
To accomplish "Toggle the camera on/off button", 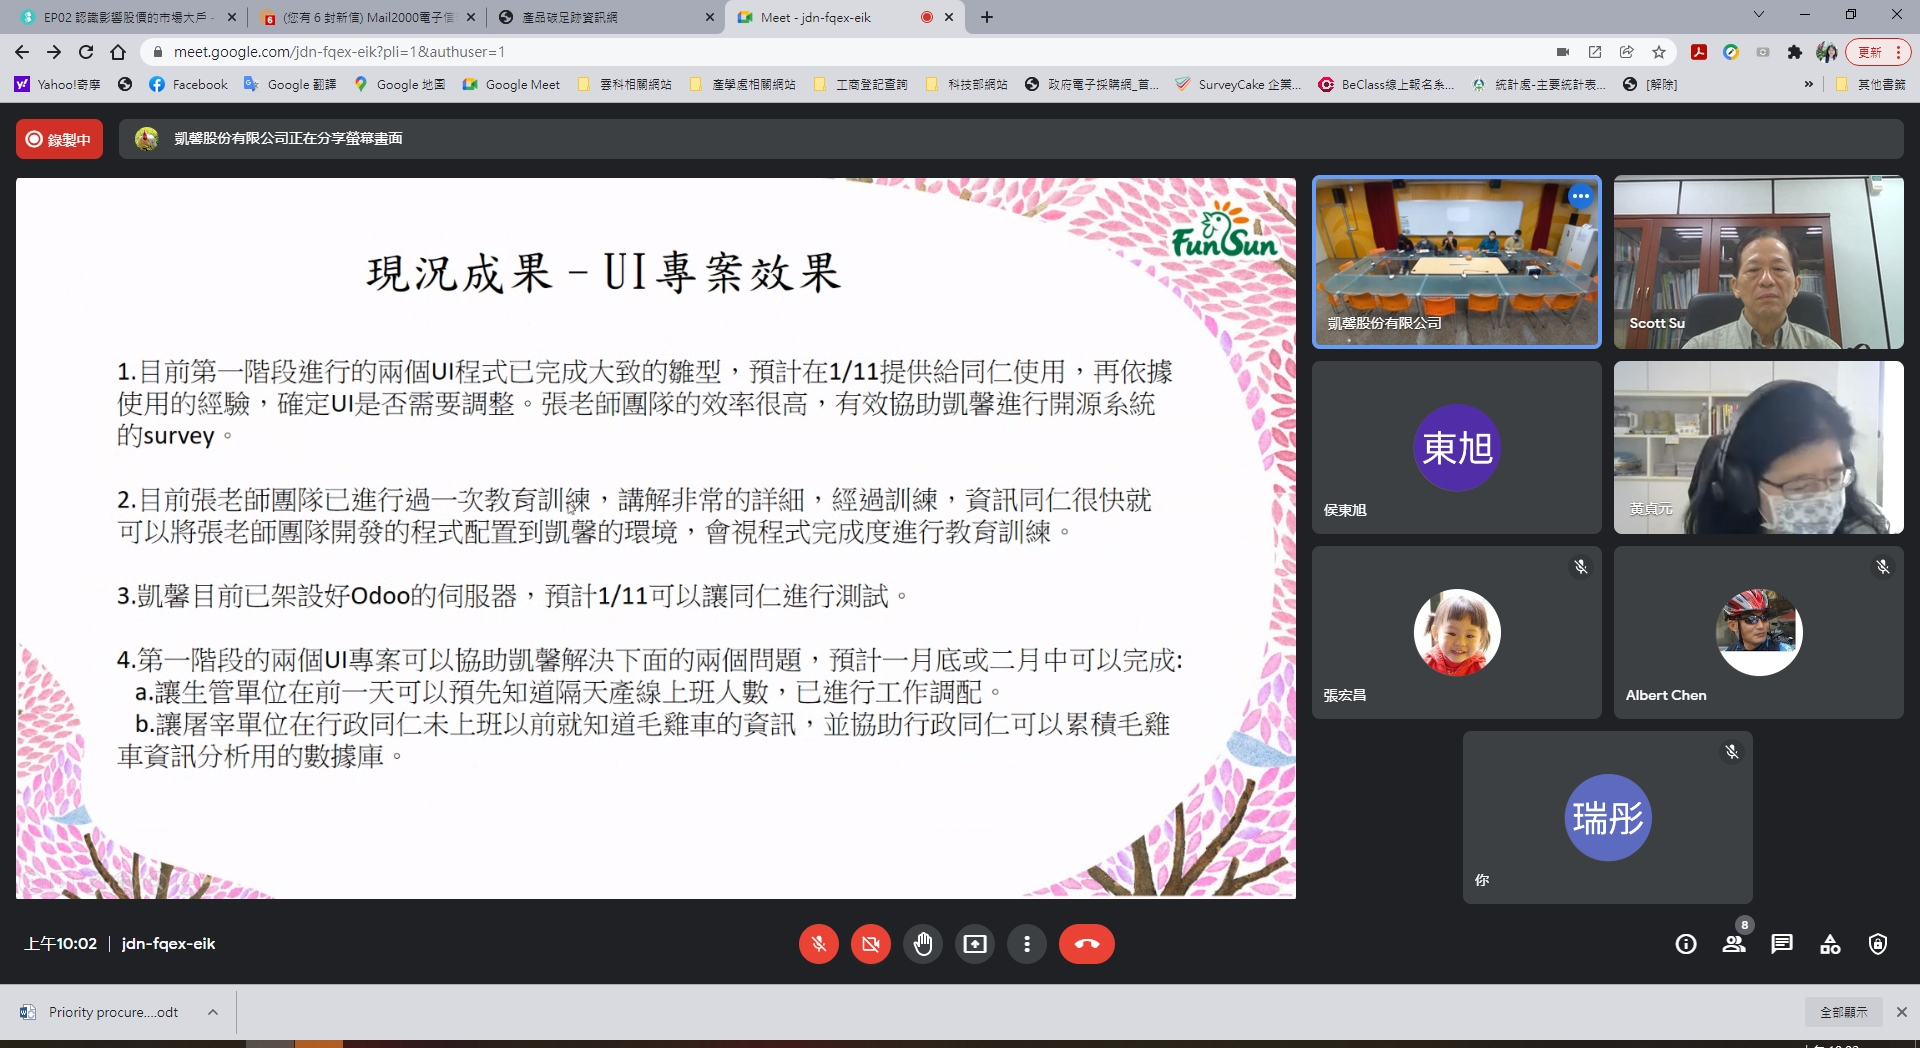I will click(x=871, y=944).
